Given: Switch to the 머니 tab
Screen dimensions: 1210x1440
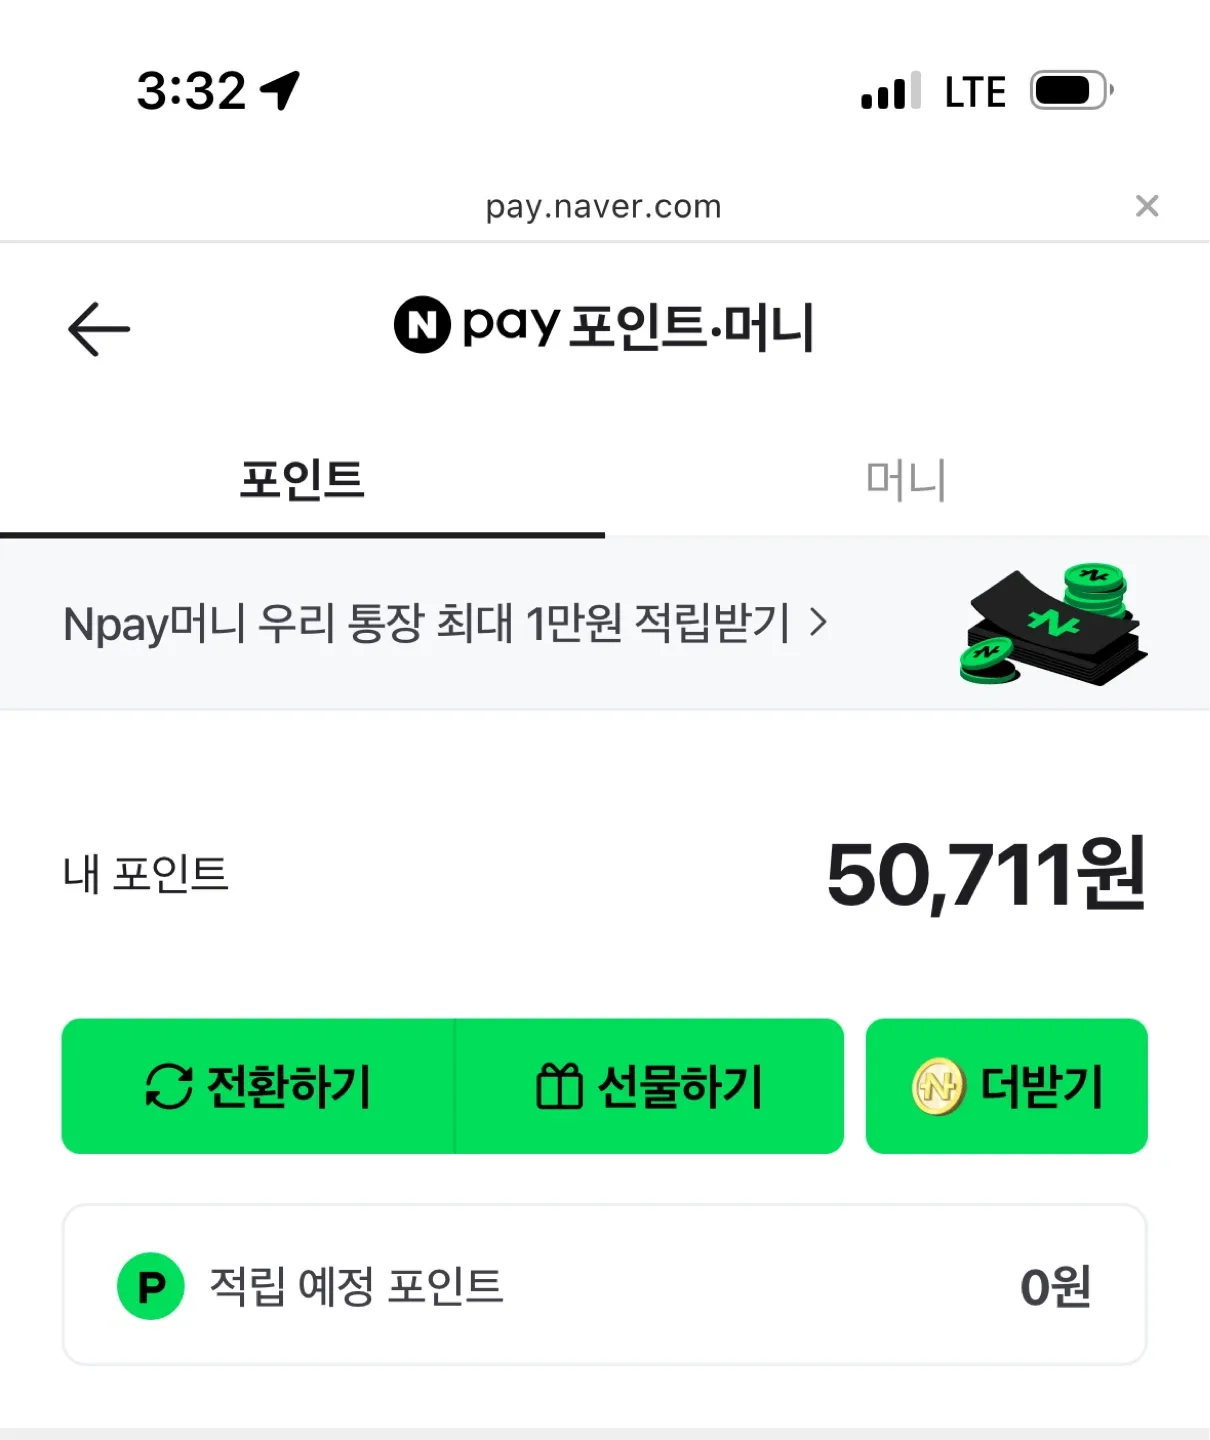Looking at the screenshot, I should (906, 480).
